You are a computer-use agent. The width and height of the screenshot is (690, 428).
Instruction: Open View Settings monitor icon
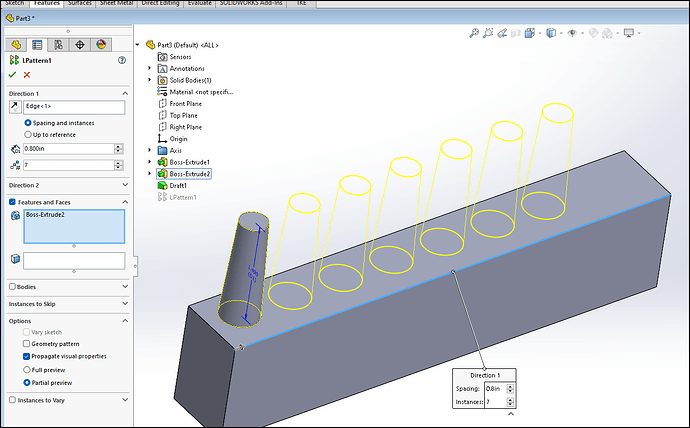click(629, 33)
